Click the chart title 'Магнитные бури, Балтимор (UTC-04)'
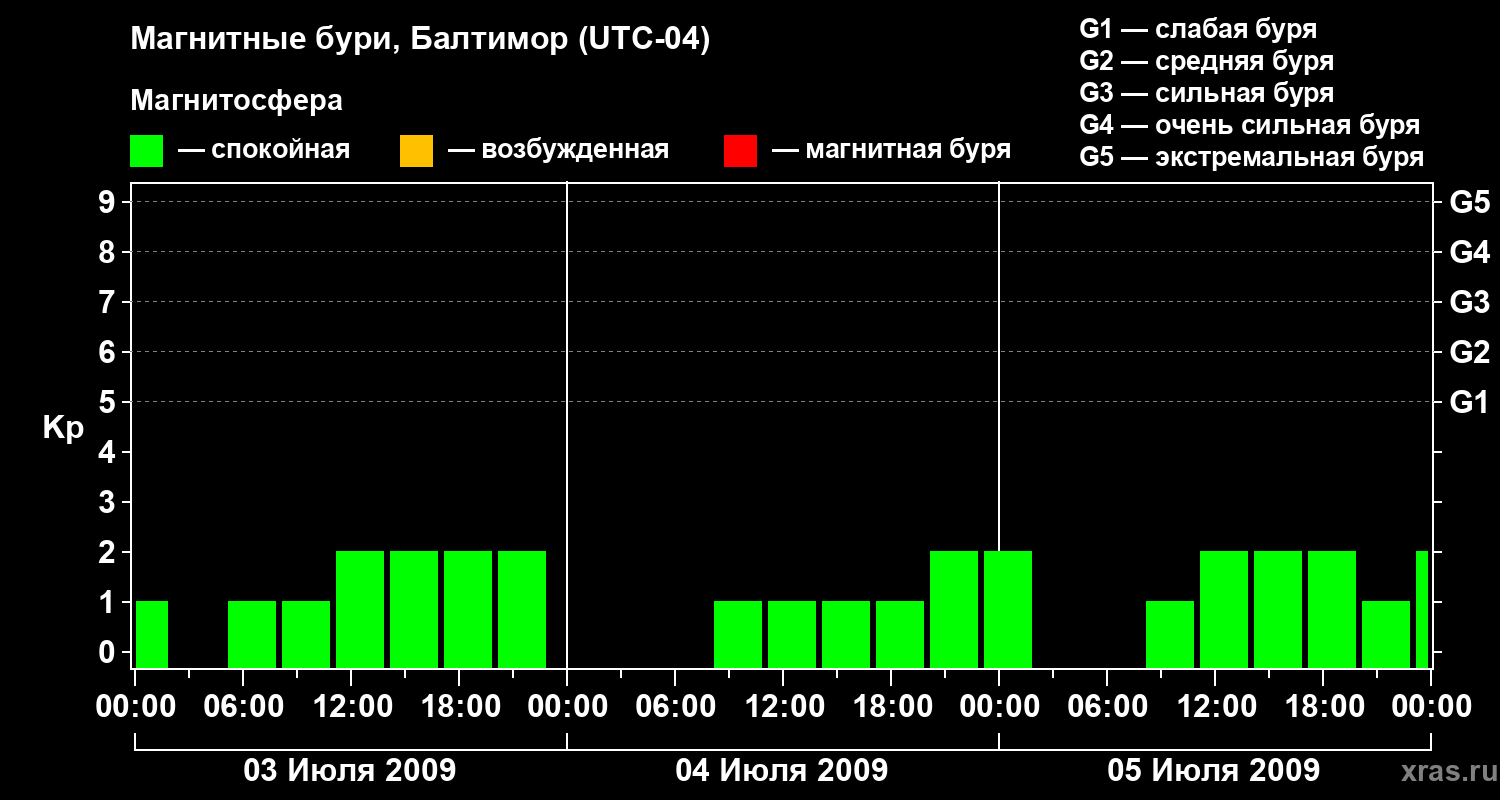 (420, 40)
